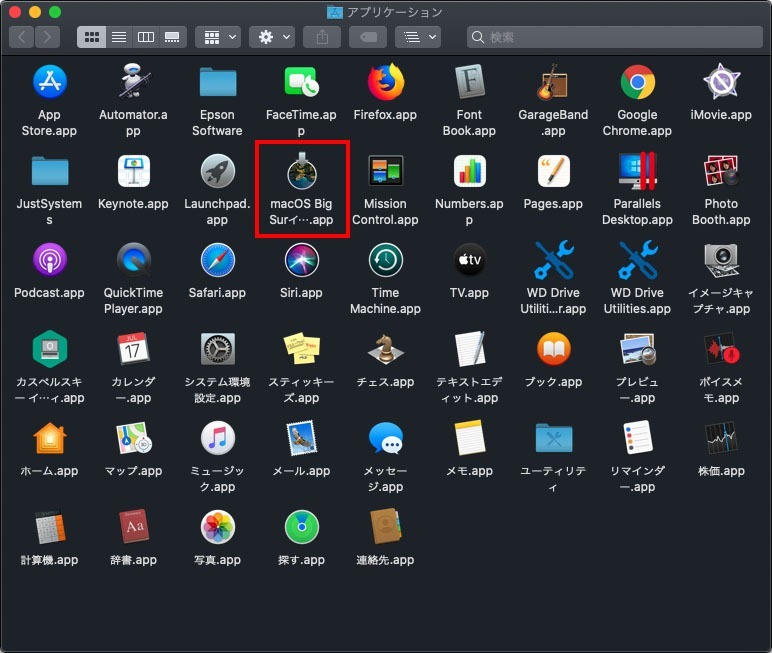Select 連絡先.app icon
Viewport: 772px width, 653px height.
click(x=386, y=527)
